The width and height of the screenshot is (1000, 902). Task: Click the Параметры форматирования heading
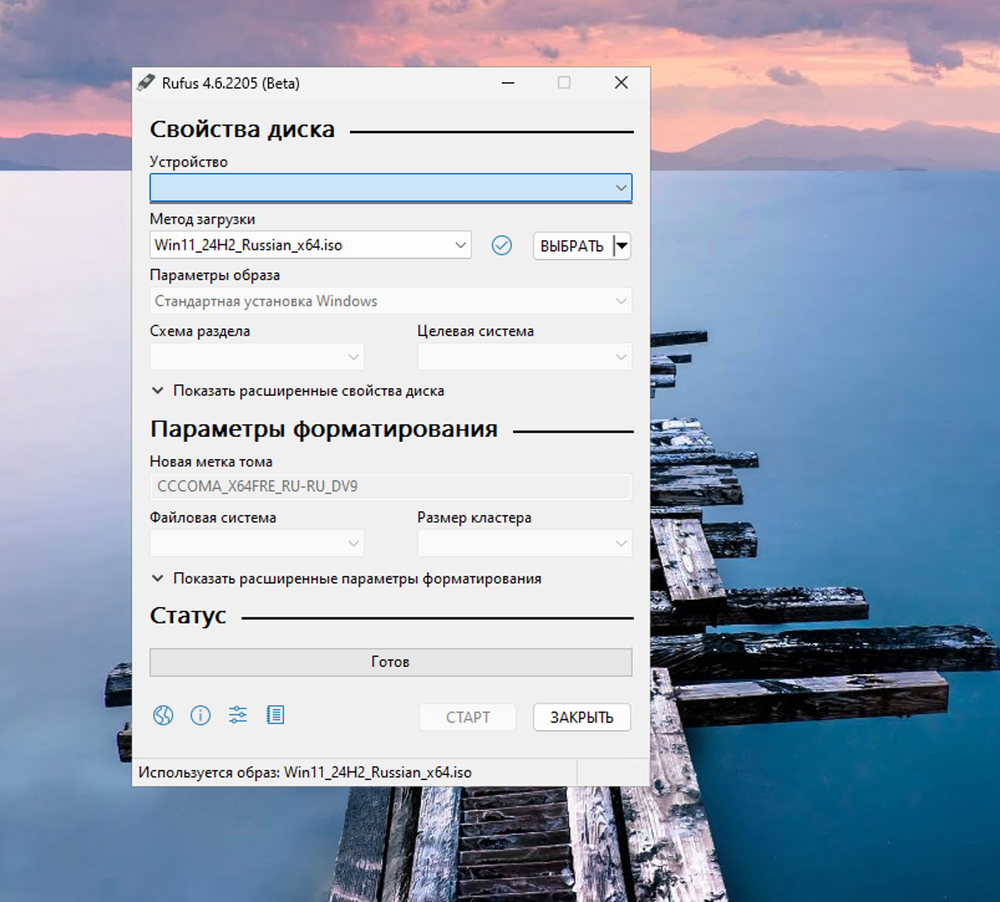(324, 429)
